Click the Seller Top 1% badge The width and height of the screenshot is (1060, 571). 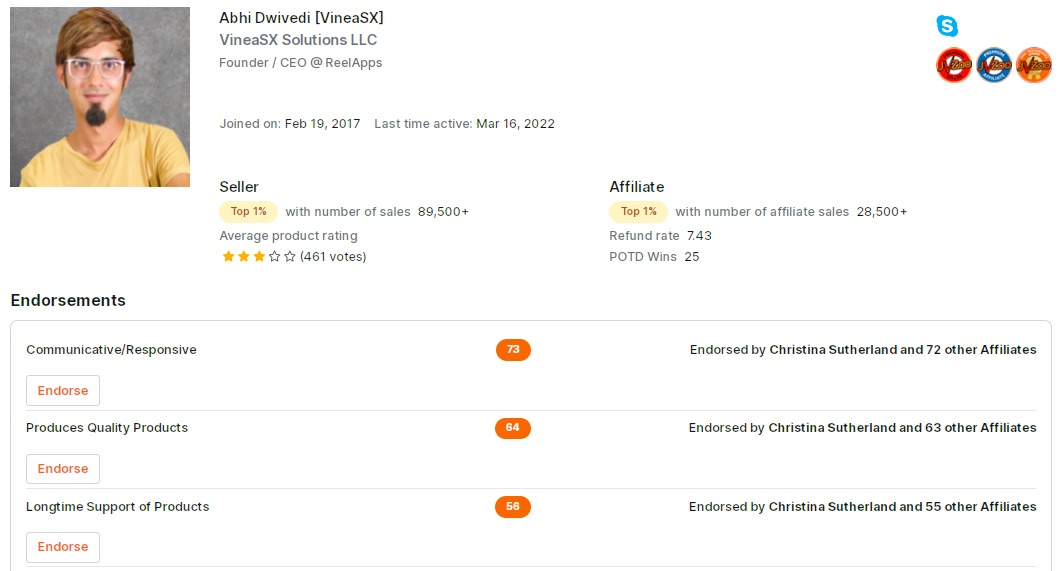(x=248, y=212)
